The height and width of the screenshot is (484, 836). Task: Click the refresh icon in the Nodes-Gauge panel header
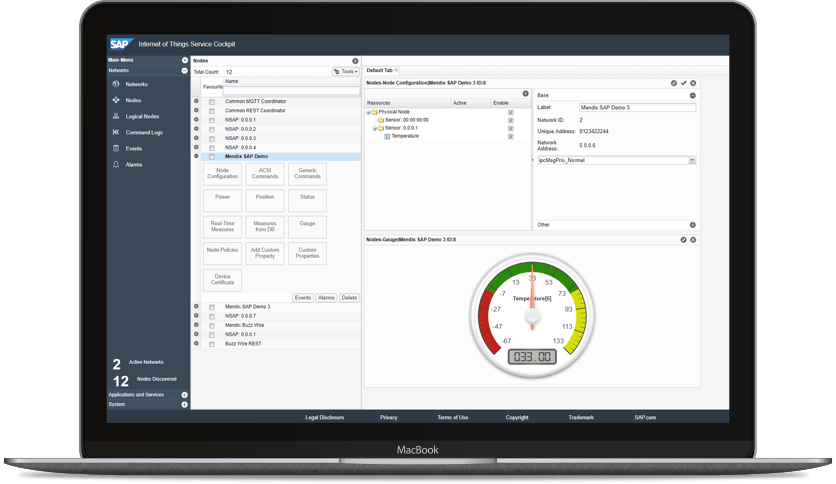684,240
